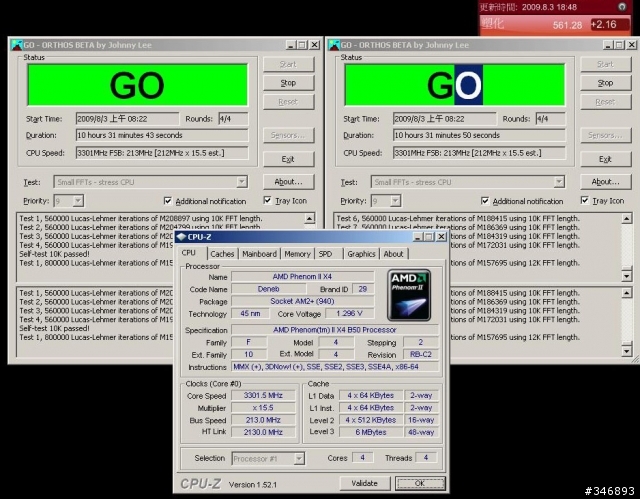Viewport: 640px width, 499px height.
Task: Close the left ORTHOS window
Action: 315,45
